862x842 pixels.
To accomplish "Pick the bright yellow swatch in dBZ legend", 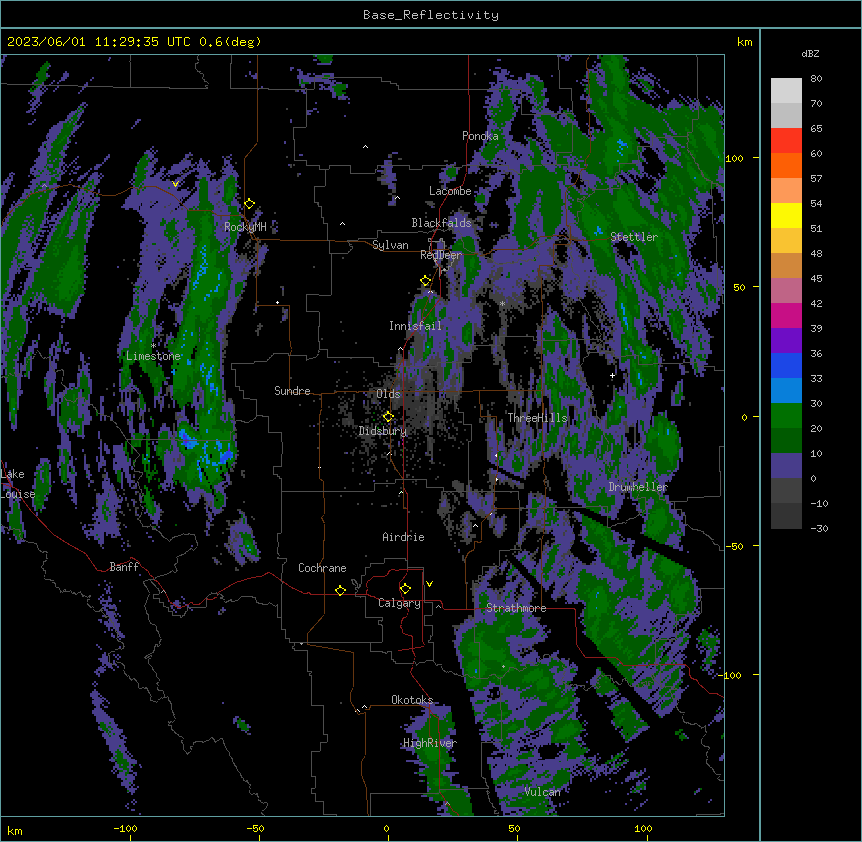I will (x=786, y=215).
